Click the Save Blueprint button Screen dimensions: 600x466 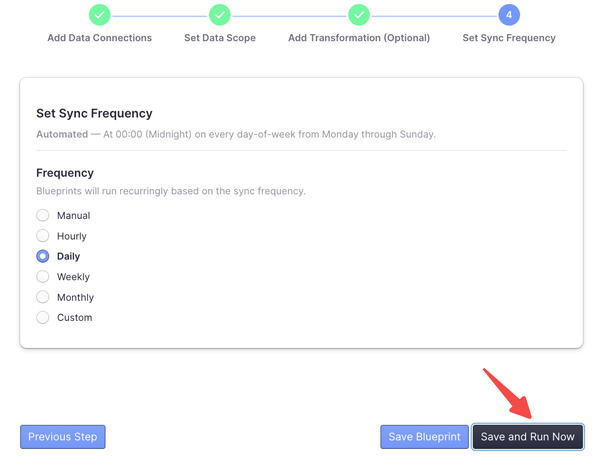424,437
